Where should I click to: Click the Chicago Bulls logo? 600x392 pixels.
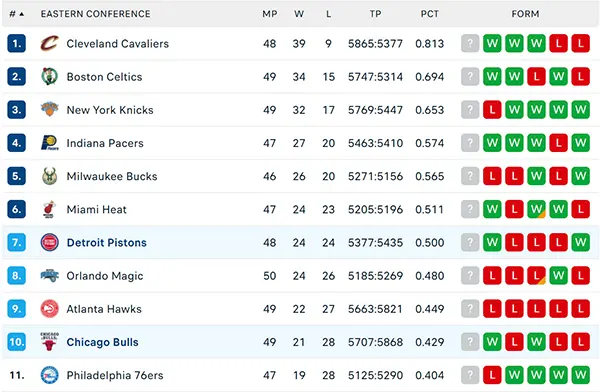(x=49, y=342)
